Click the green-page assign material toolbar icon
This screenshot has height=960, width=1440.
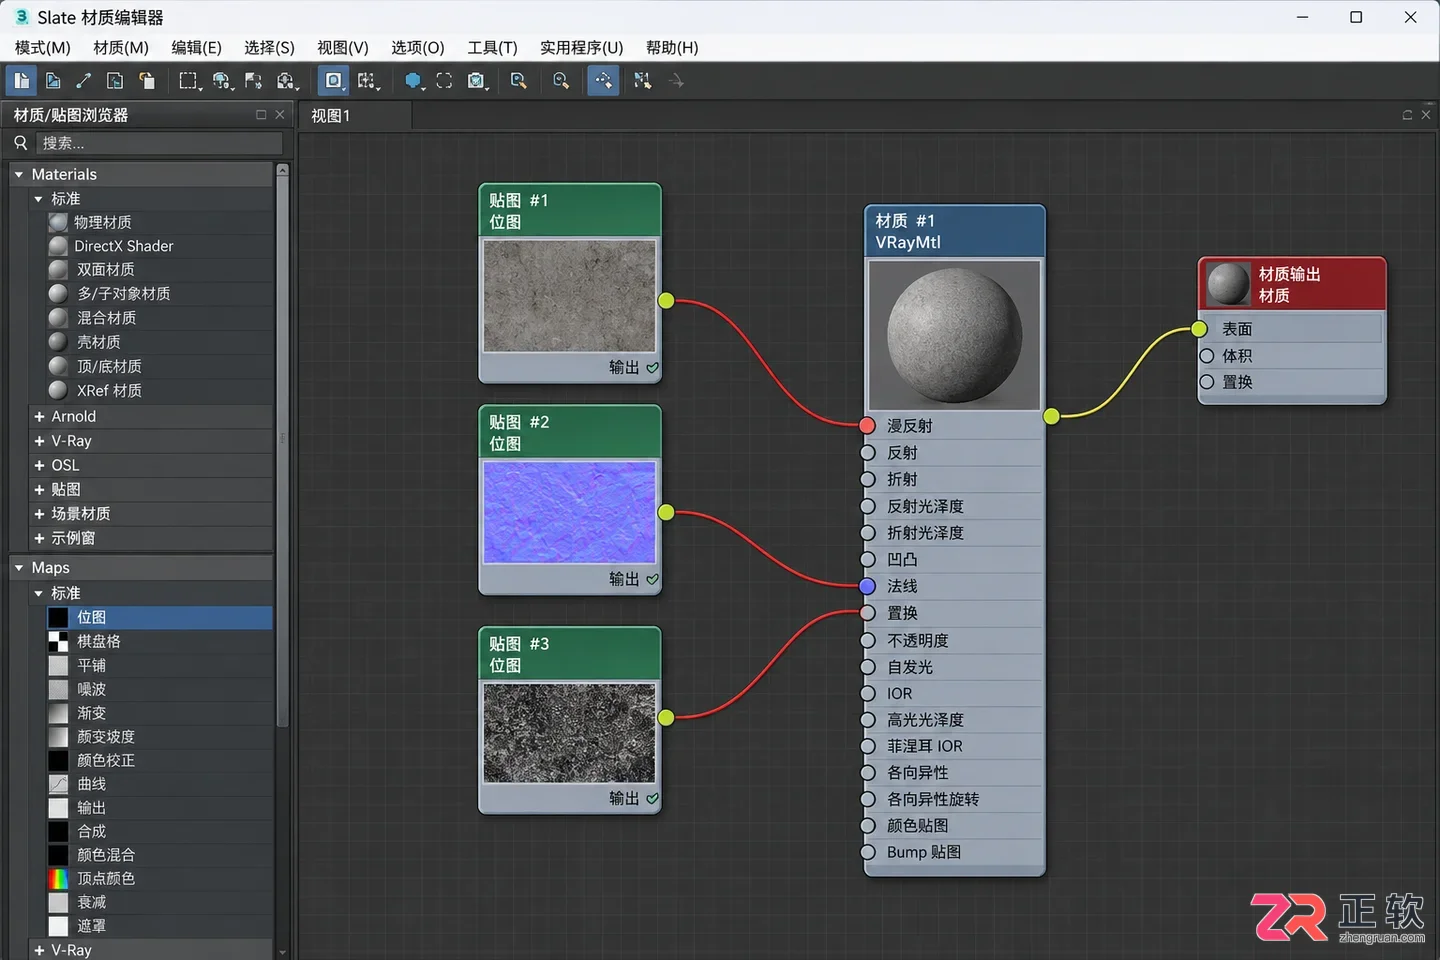pos(115,81)
